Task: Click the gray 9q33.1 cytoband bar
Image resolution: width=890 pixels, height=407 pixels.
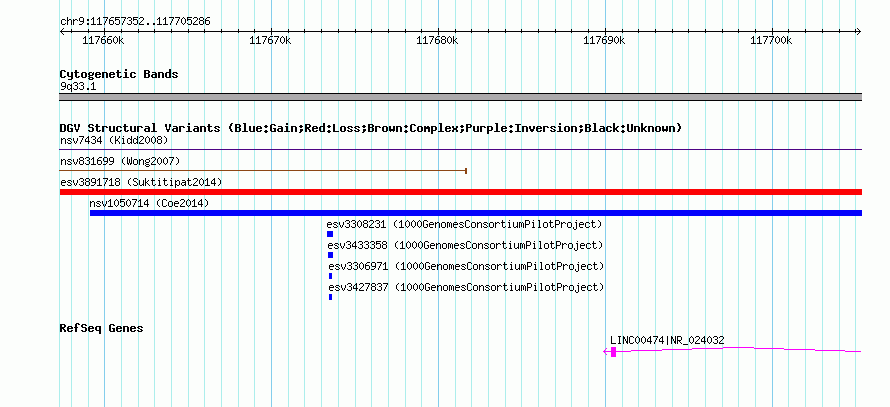Action: [460, 97]
